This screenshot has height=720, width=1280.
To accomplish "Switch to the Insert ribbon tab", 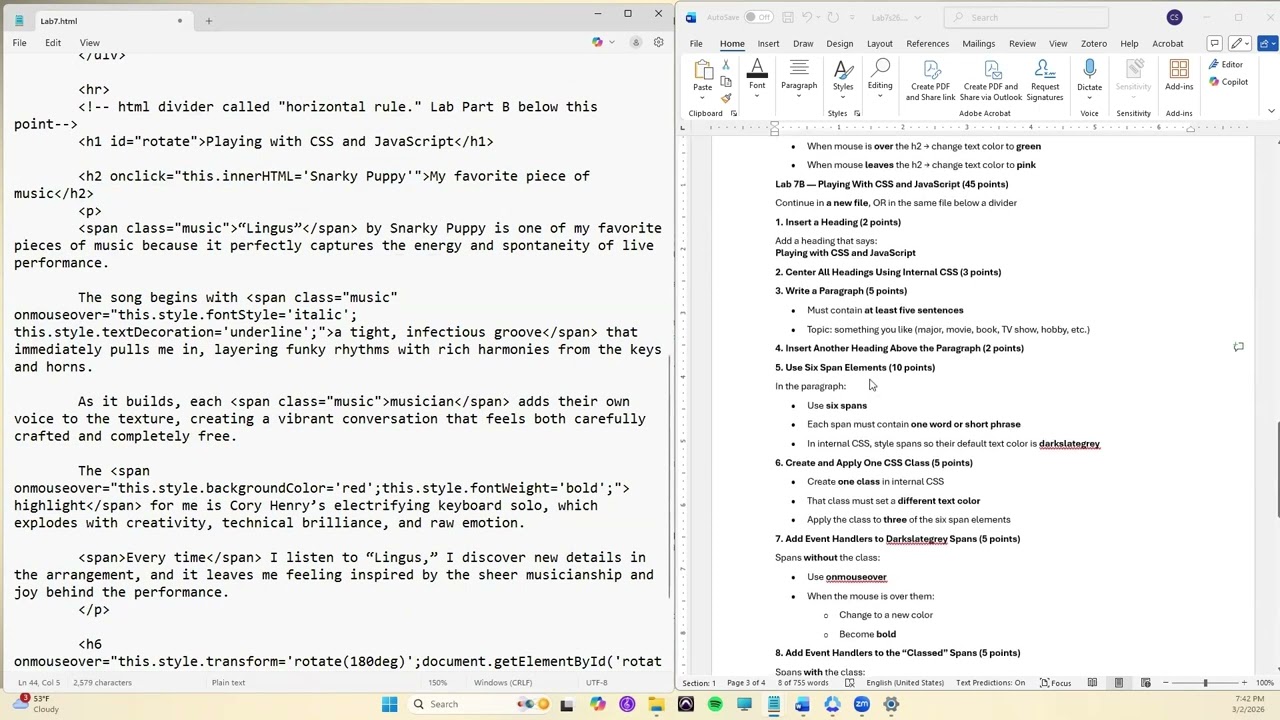I will 768,43.
